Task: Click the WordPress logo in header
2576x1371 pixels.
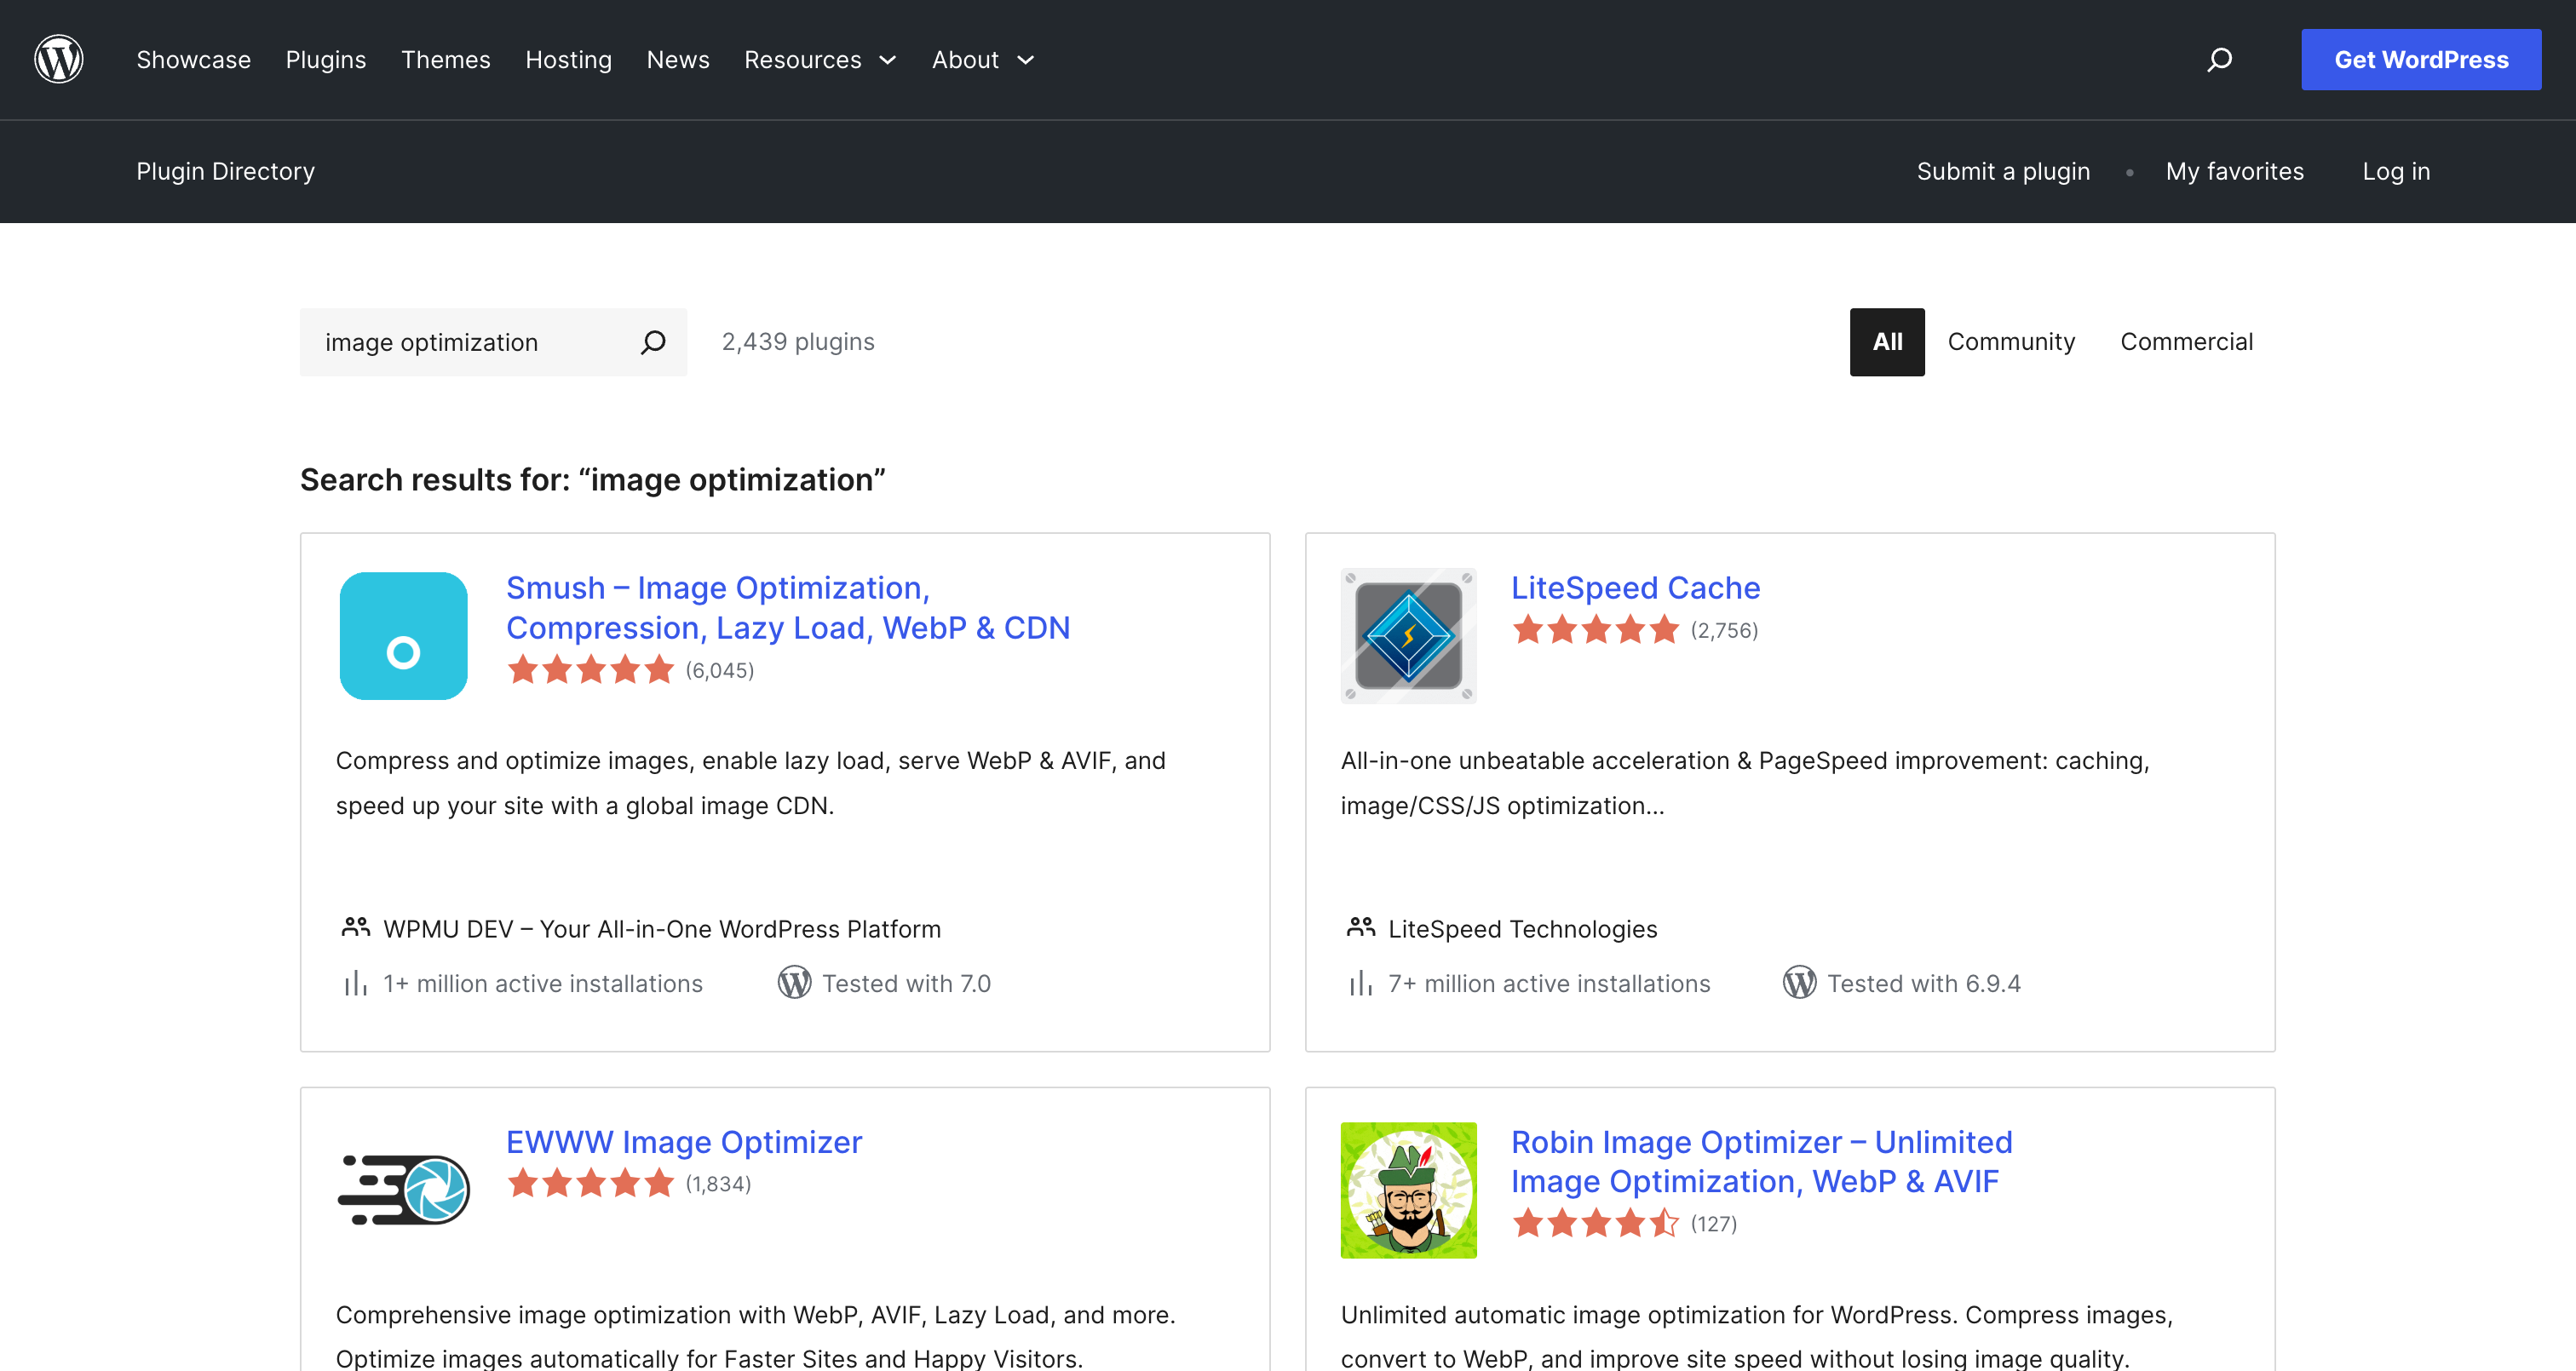Action: coord(59,60)
